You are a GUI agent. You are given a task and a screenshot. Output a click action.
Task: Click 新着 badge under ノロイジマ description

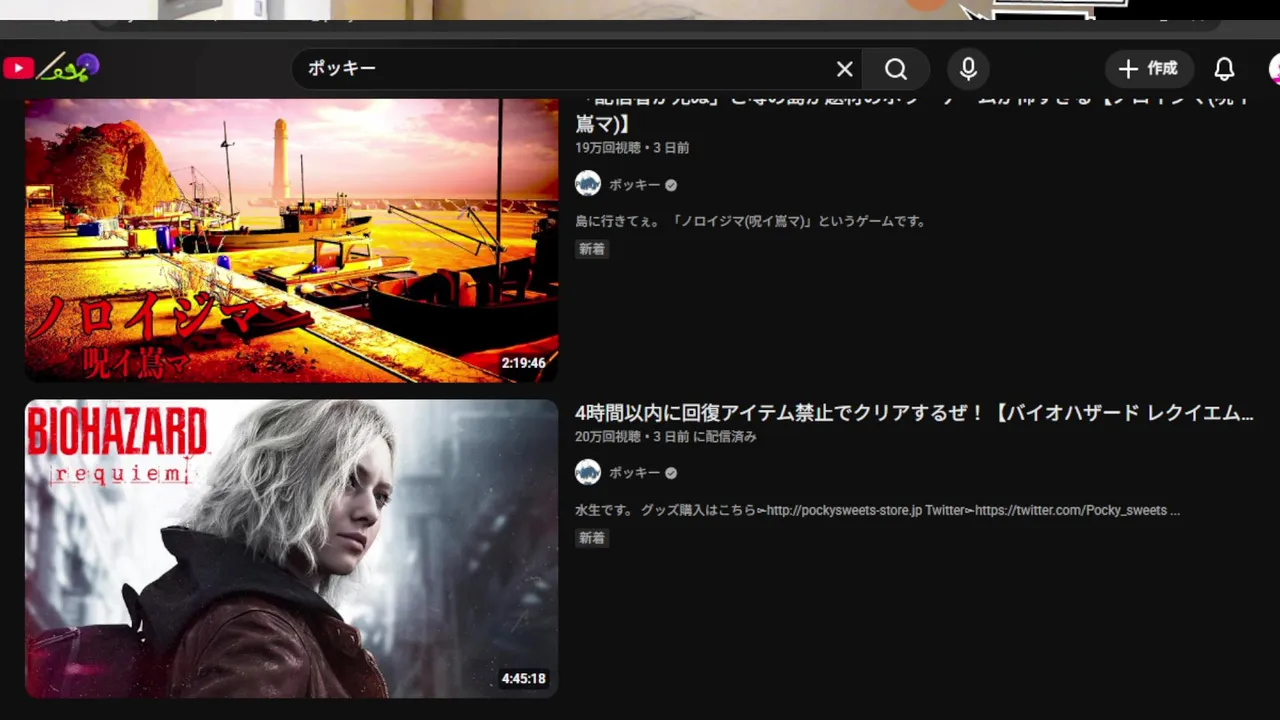[592, 249]
